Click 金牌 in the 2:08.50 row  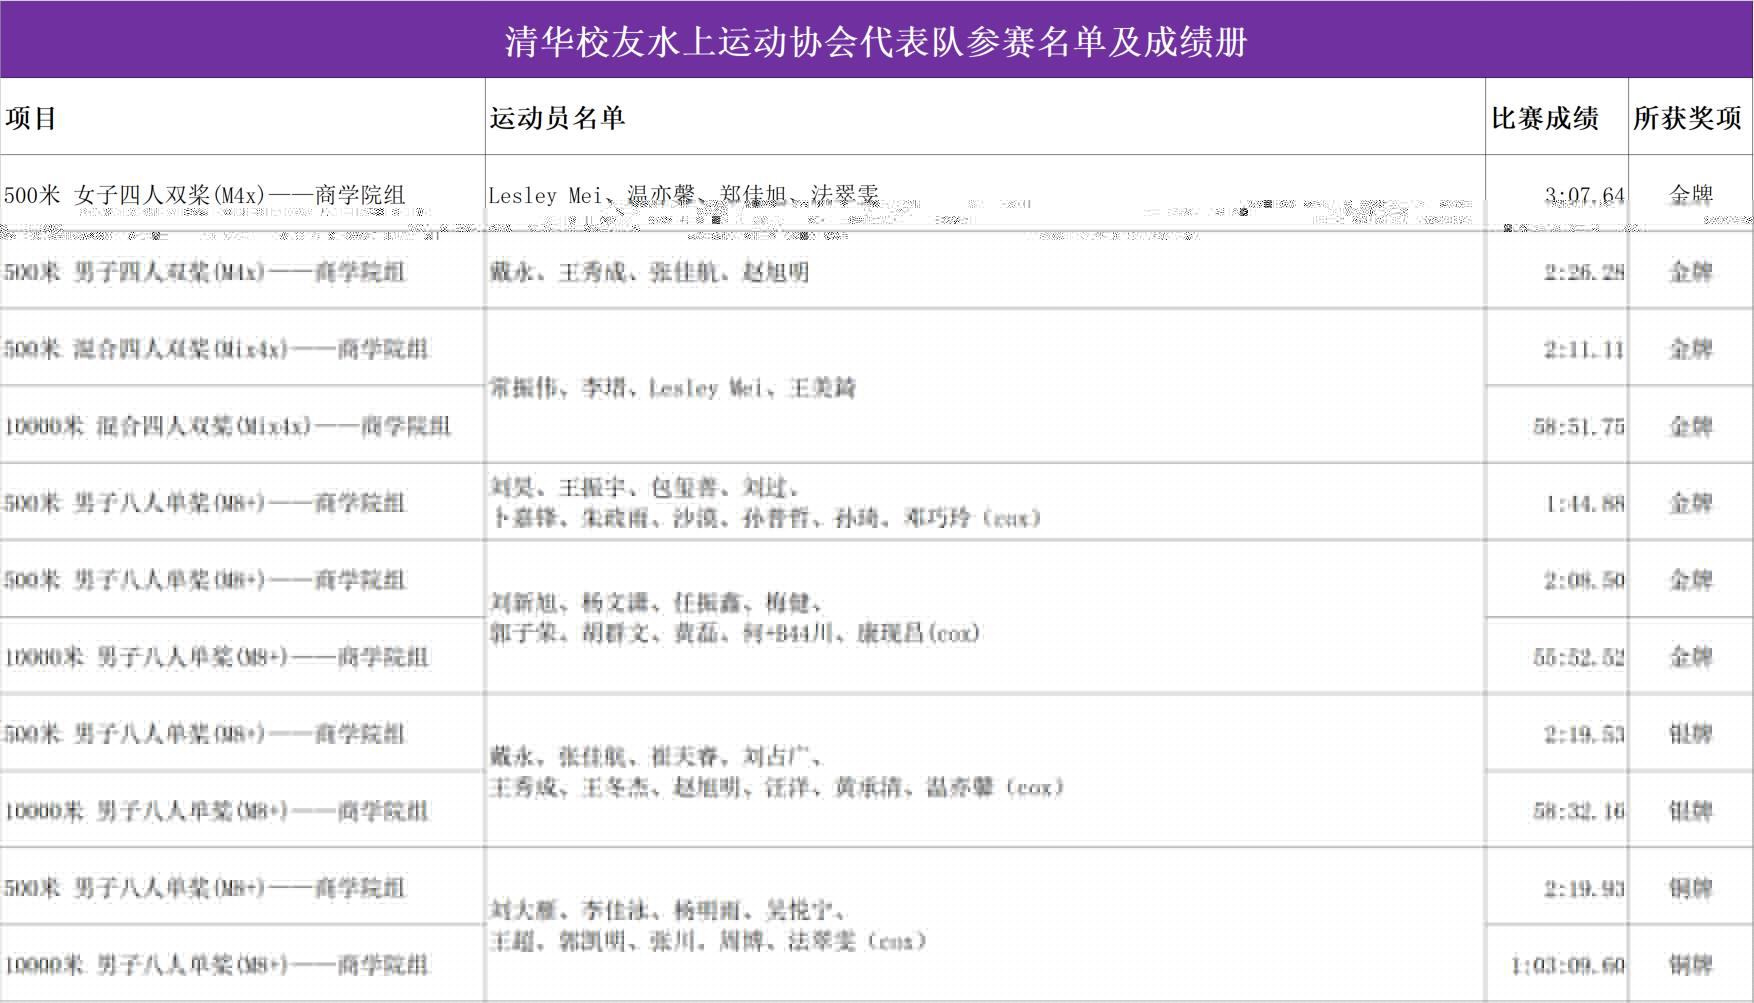point(1691,579)
